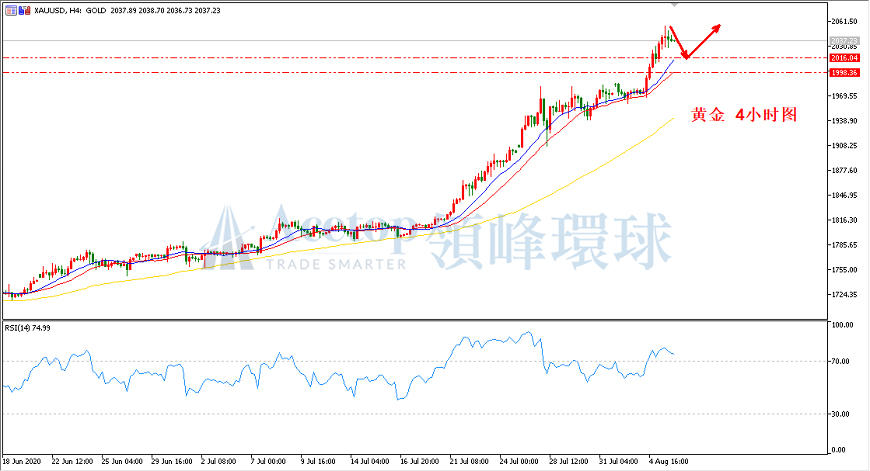Screen dimensions: 870x471
Task: Click the gray chart shift triangle marker
Action: click(675, 4)
